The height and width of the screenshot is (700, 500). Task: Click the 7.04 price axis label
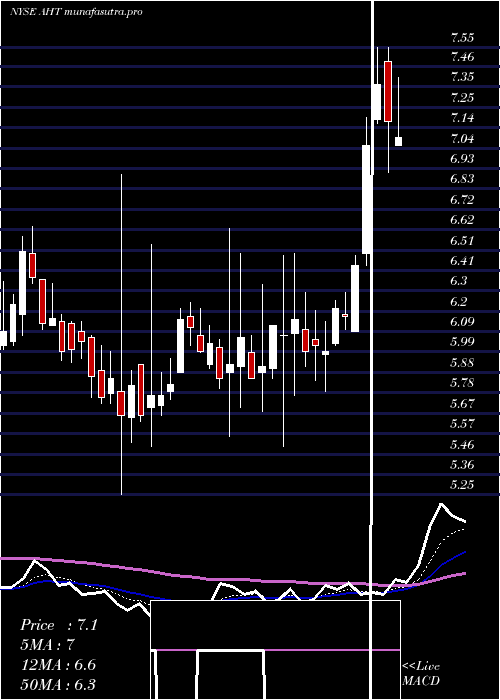coord(462,138)
